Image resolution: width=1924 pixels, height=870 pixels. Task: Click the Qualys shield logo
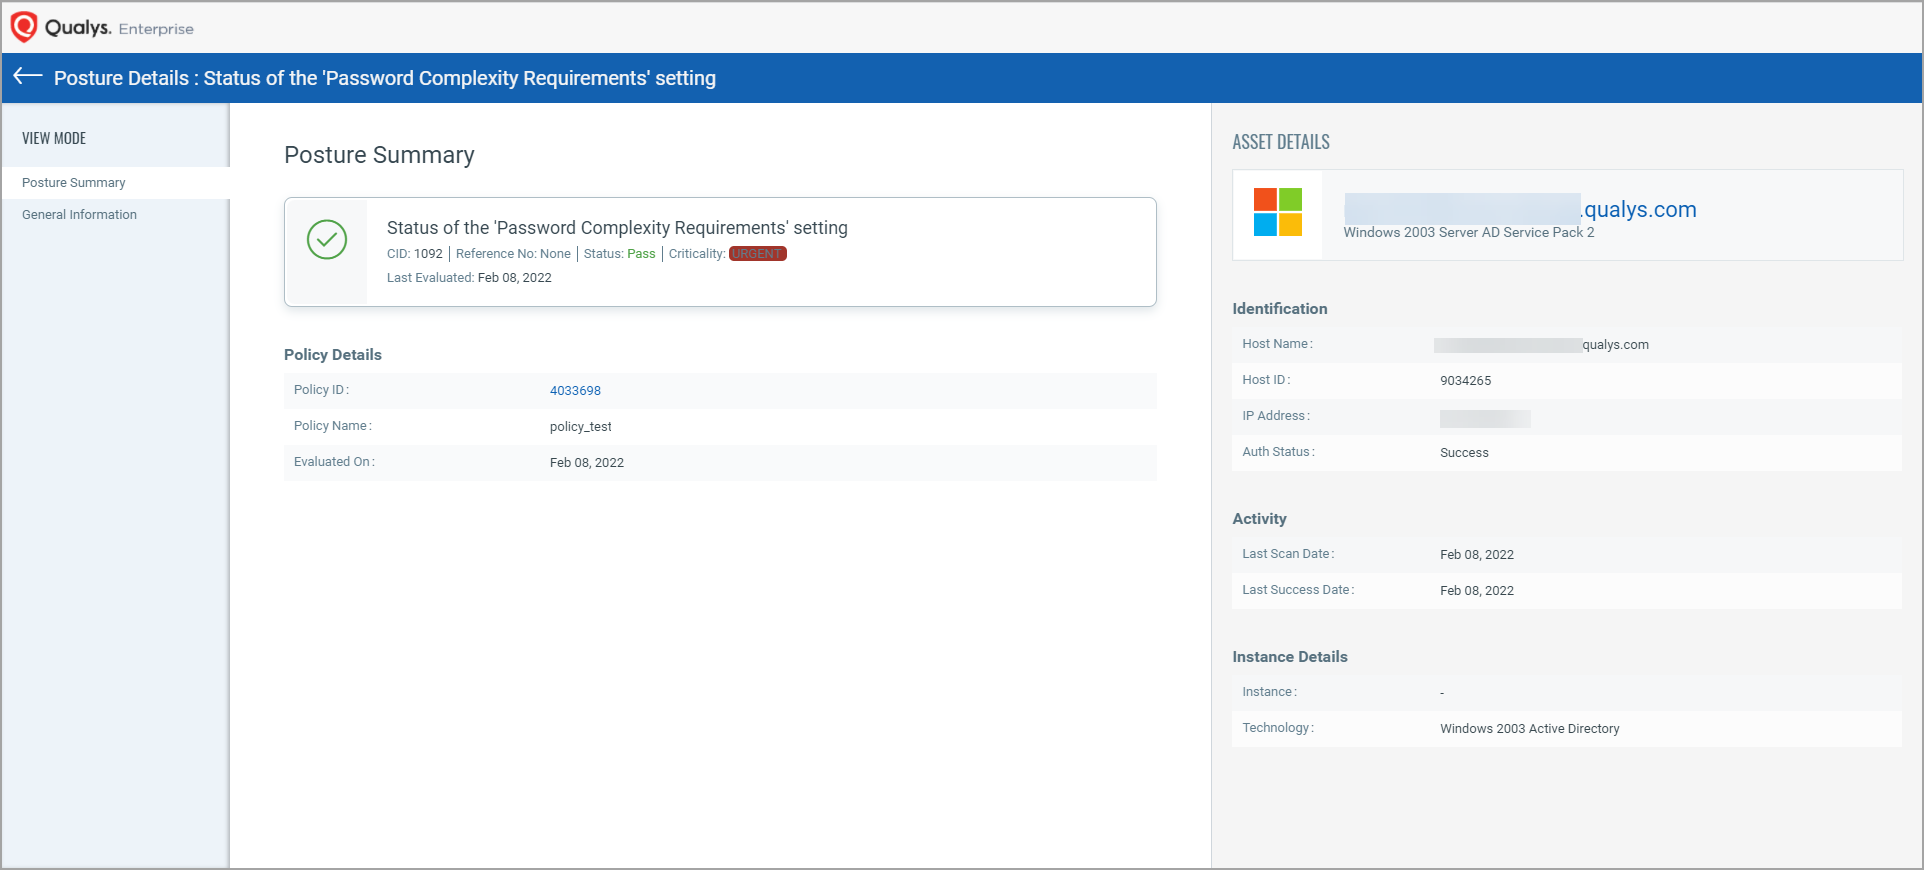(x=24, y=27)
